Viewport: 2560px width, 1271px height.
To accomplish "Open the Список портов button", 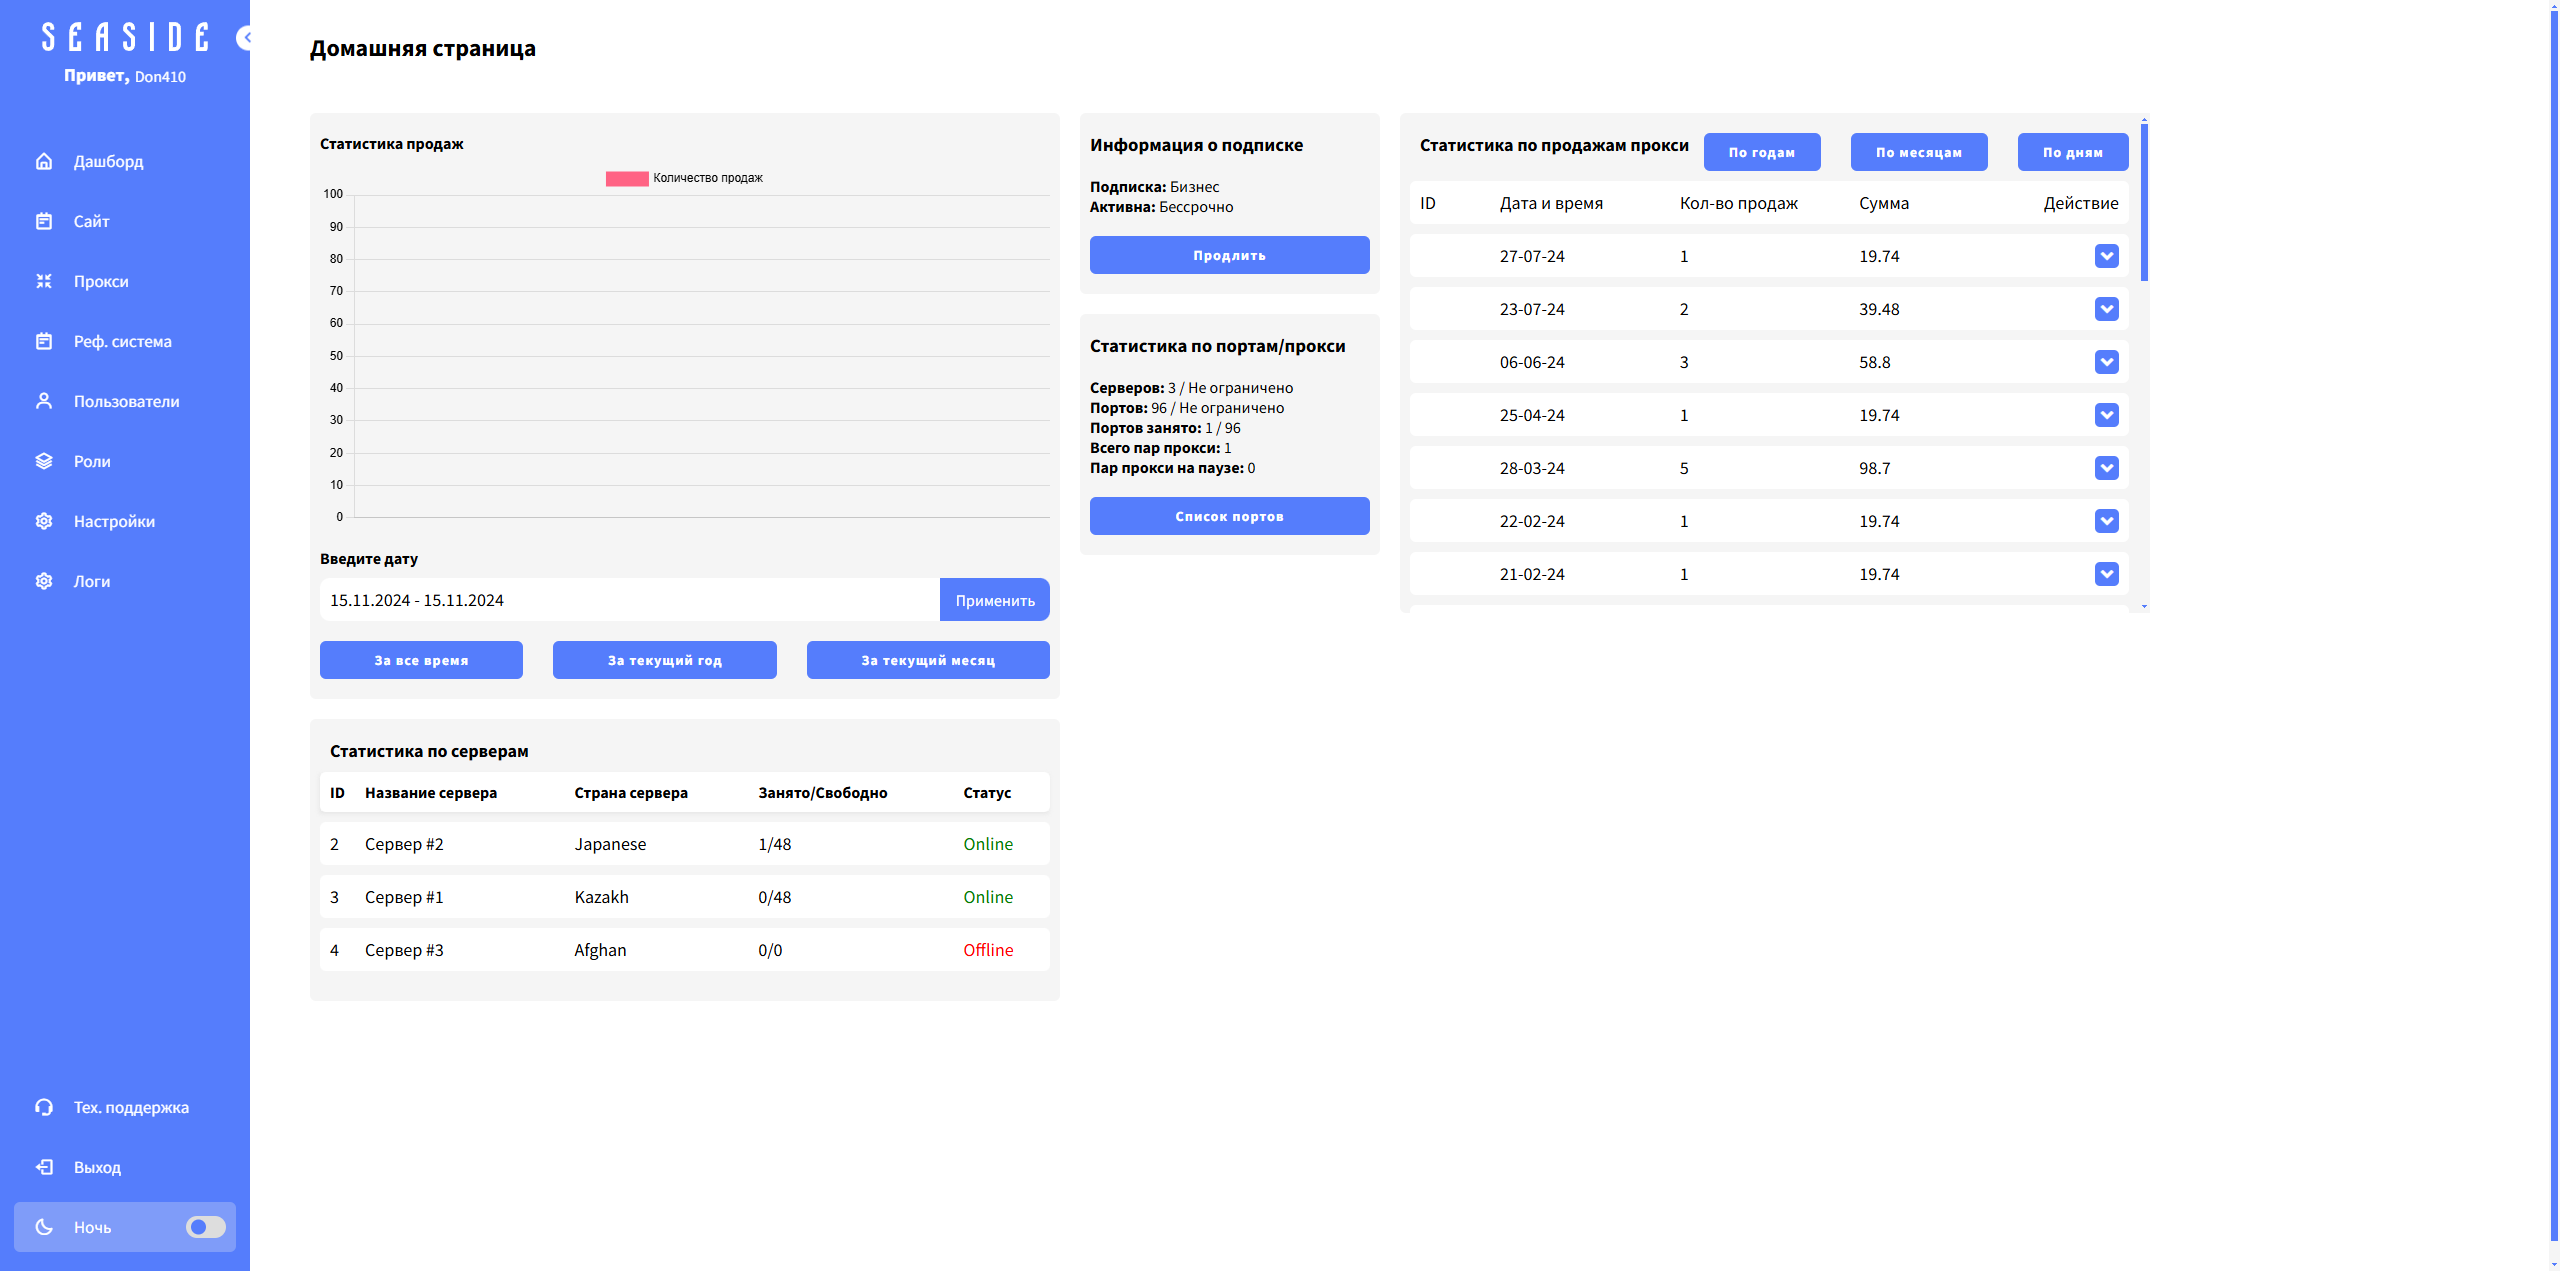I will [x=1229, y=516].
